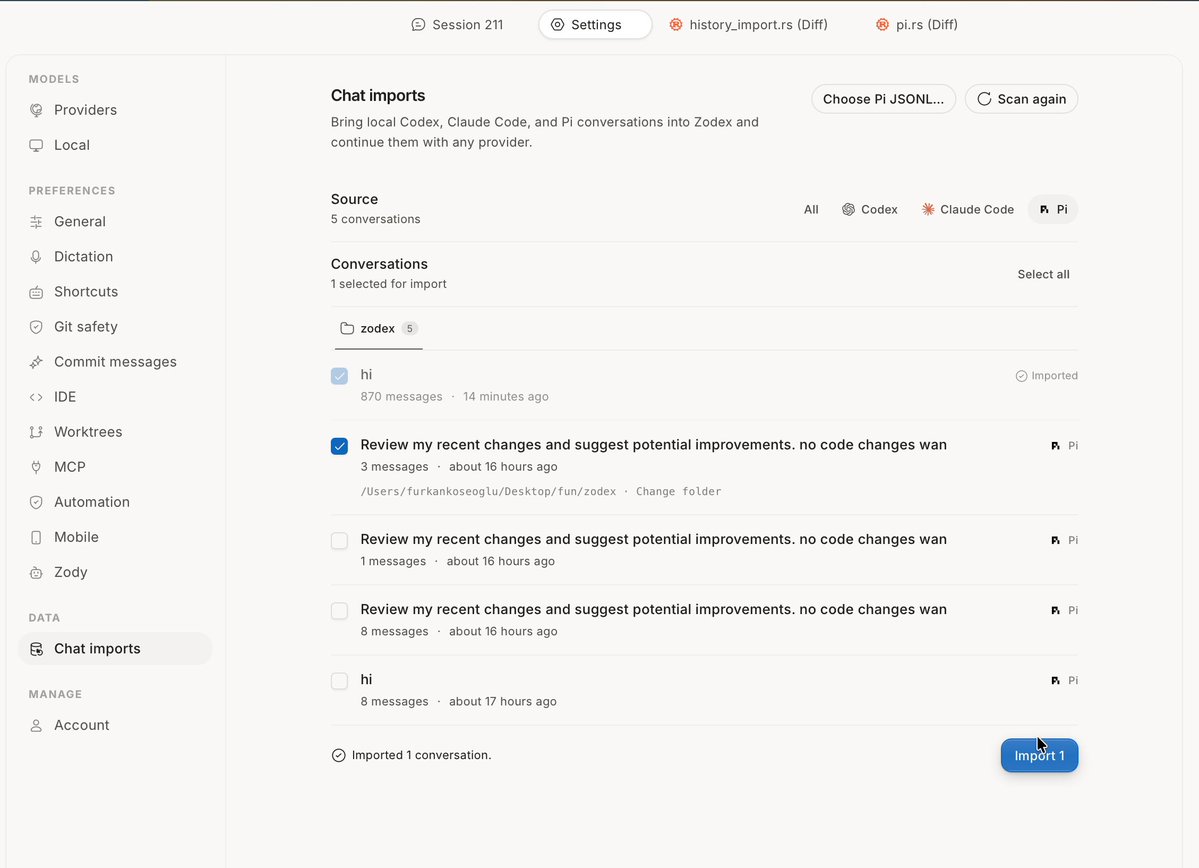Click the '870 messages' text

pyautogui.click(x=401, y=397)
